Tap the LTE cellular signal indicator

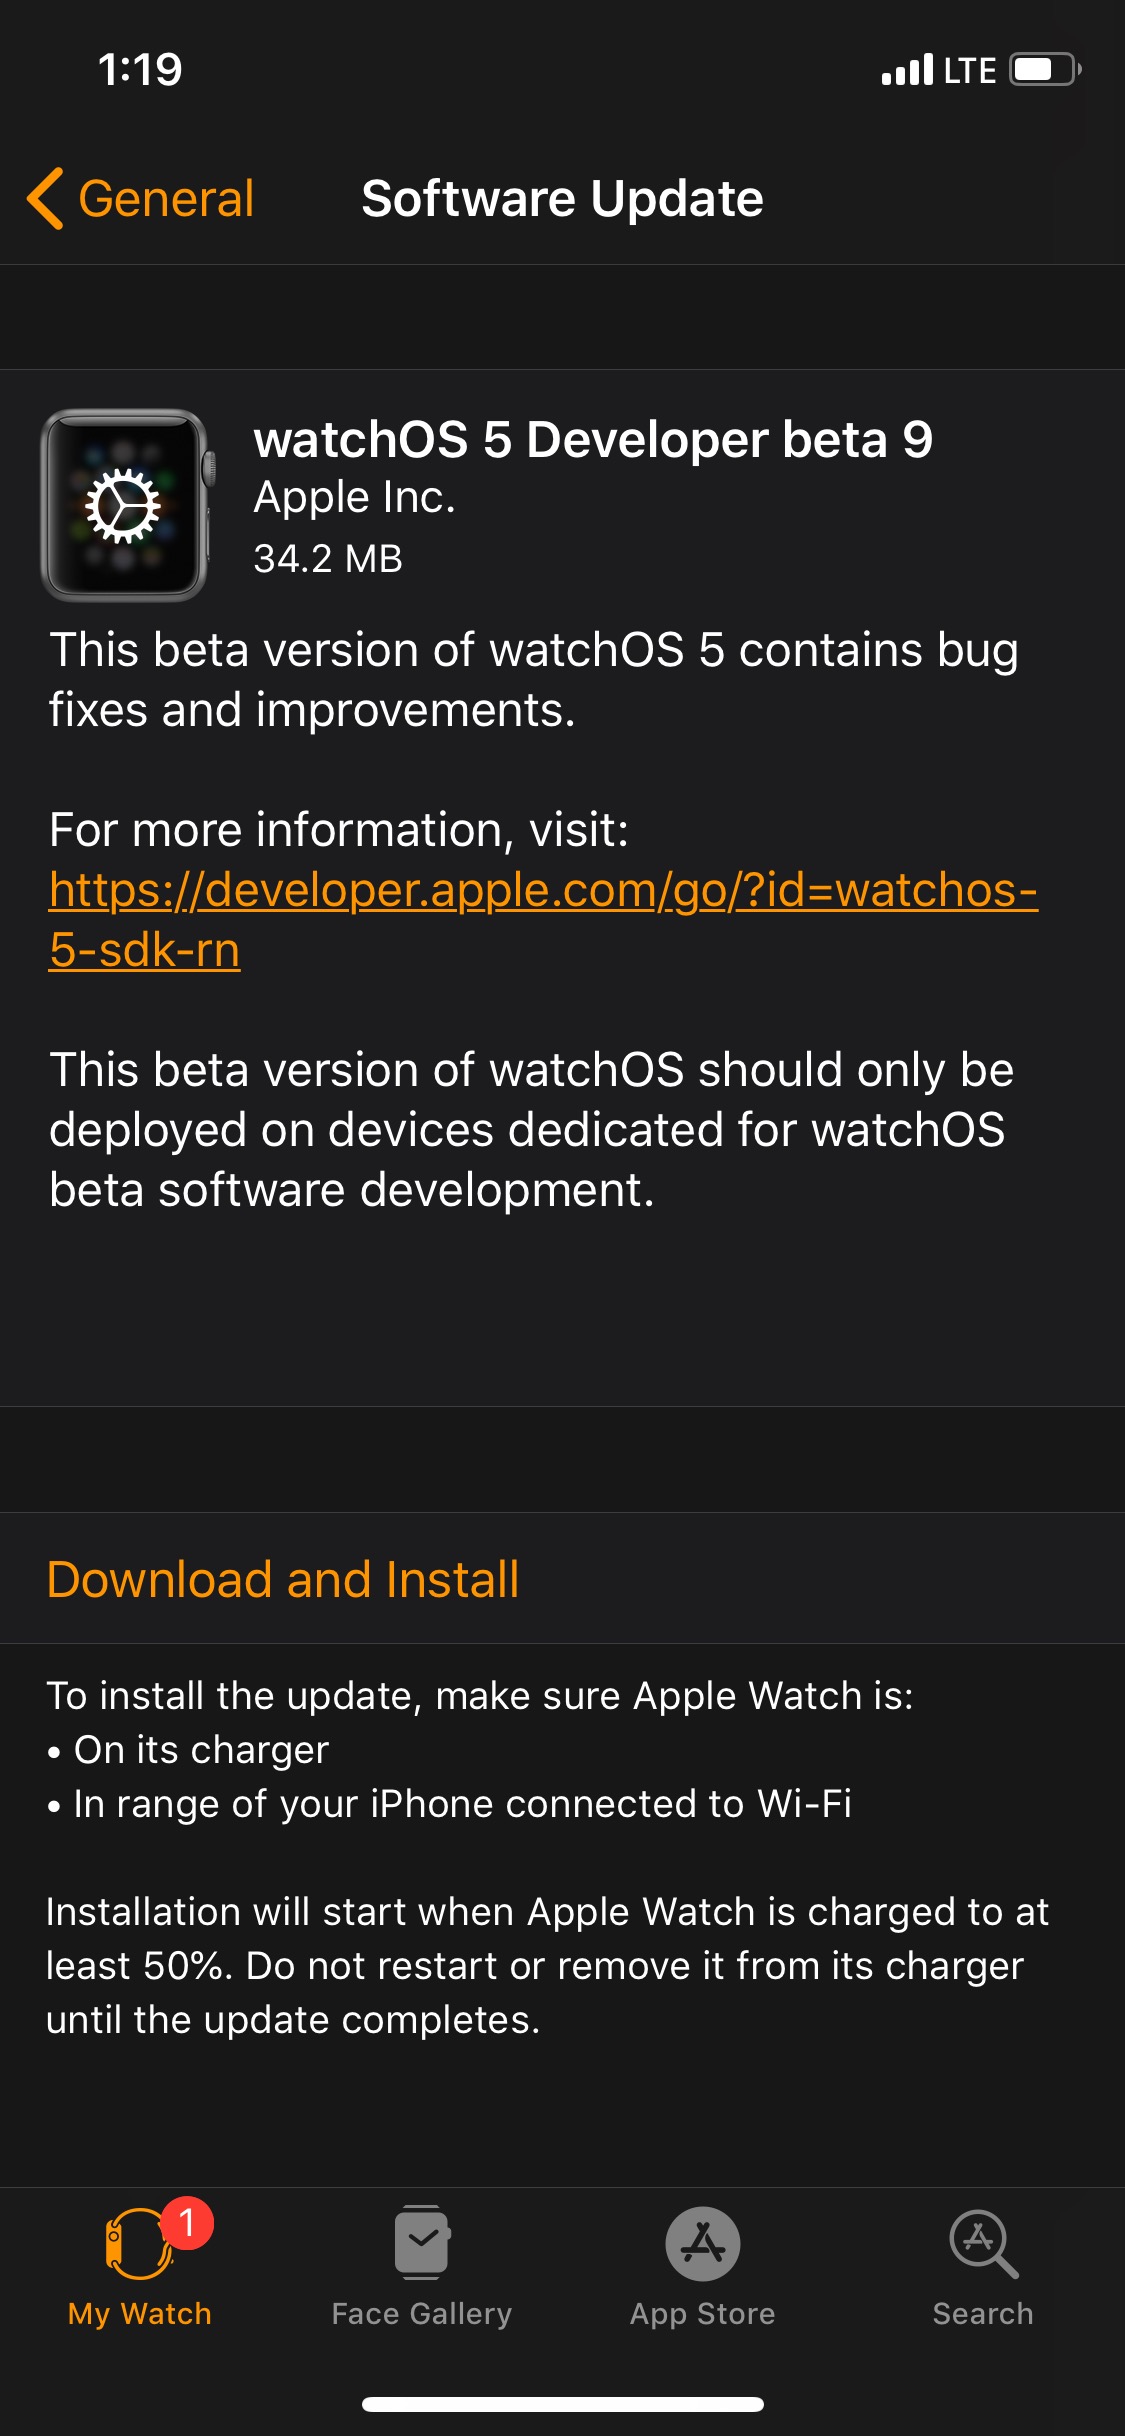pos(910,70)
